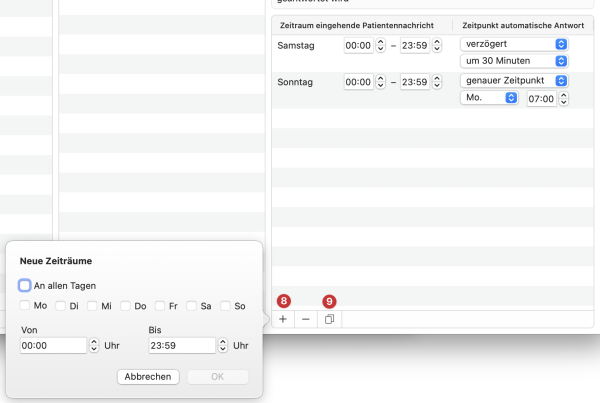
Task: Click the stepper for Sonntag end time
Action: (437, 82)
